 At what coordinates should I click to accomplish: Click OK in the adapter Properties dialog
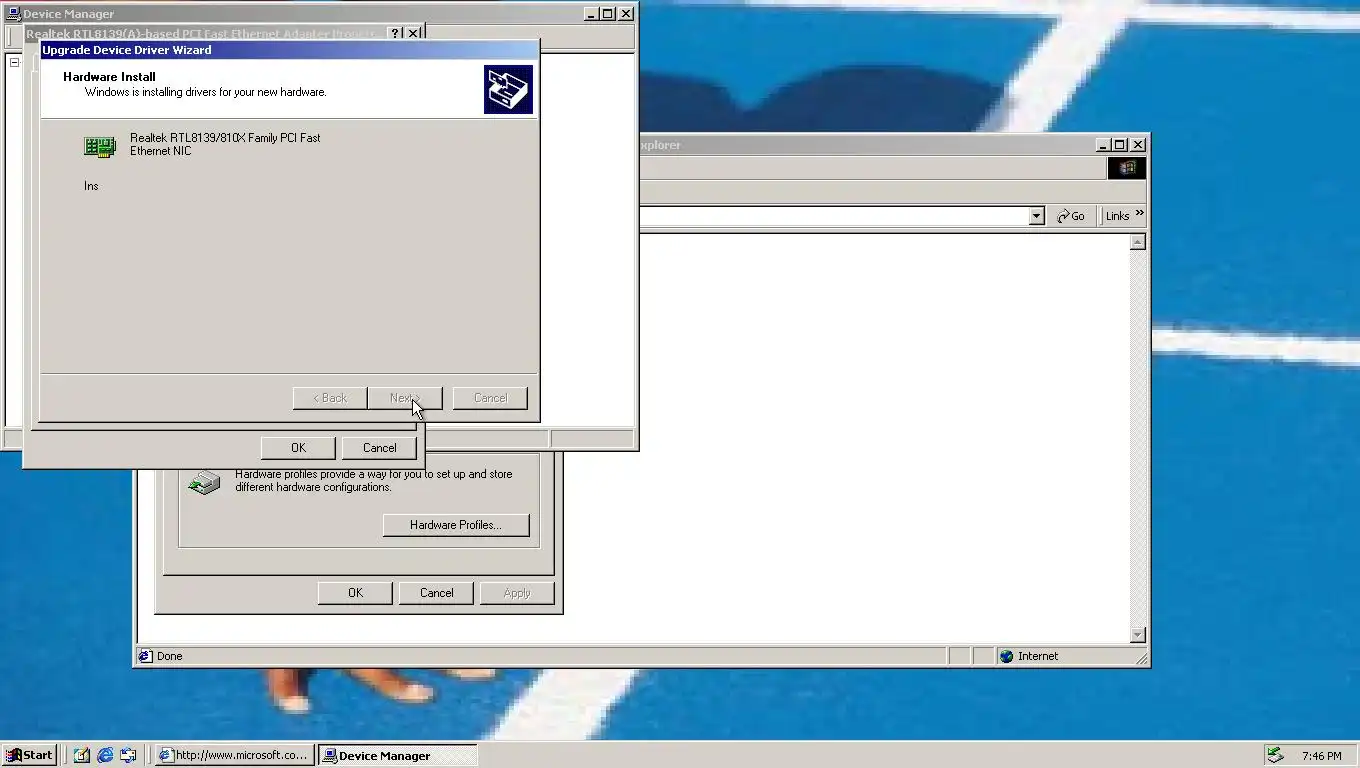click(298, 448)
